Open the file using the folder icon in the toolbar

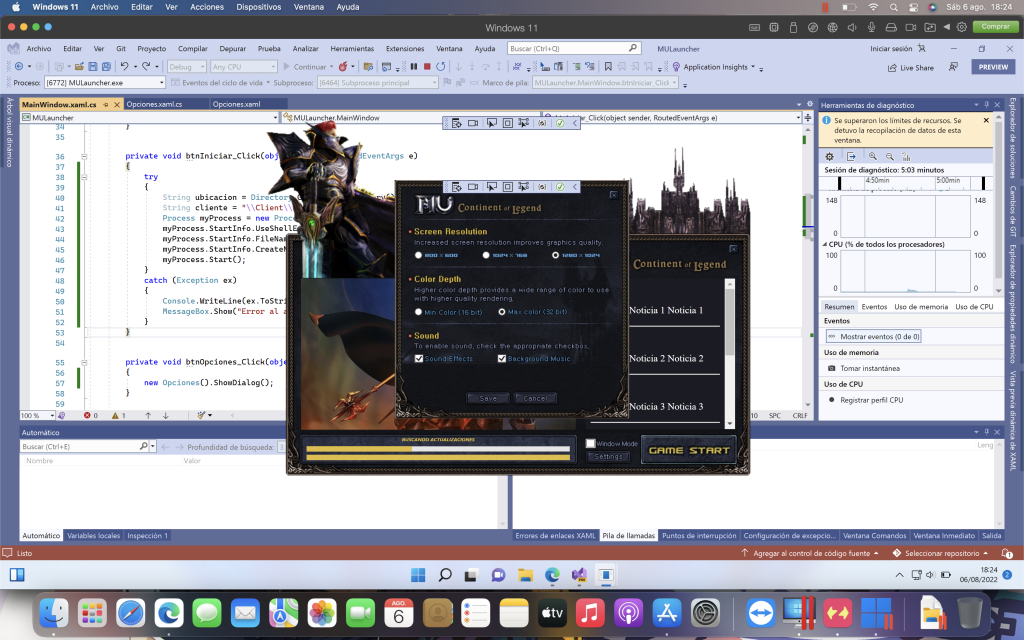coord(79,67)
